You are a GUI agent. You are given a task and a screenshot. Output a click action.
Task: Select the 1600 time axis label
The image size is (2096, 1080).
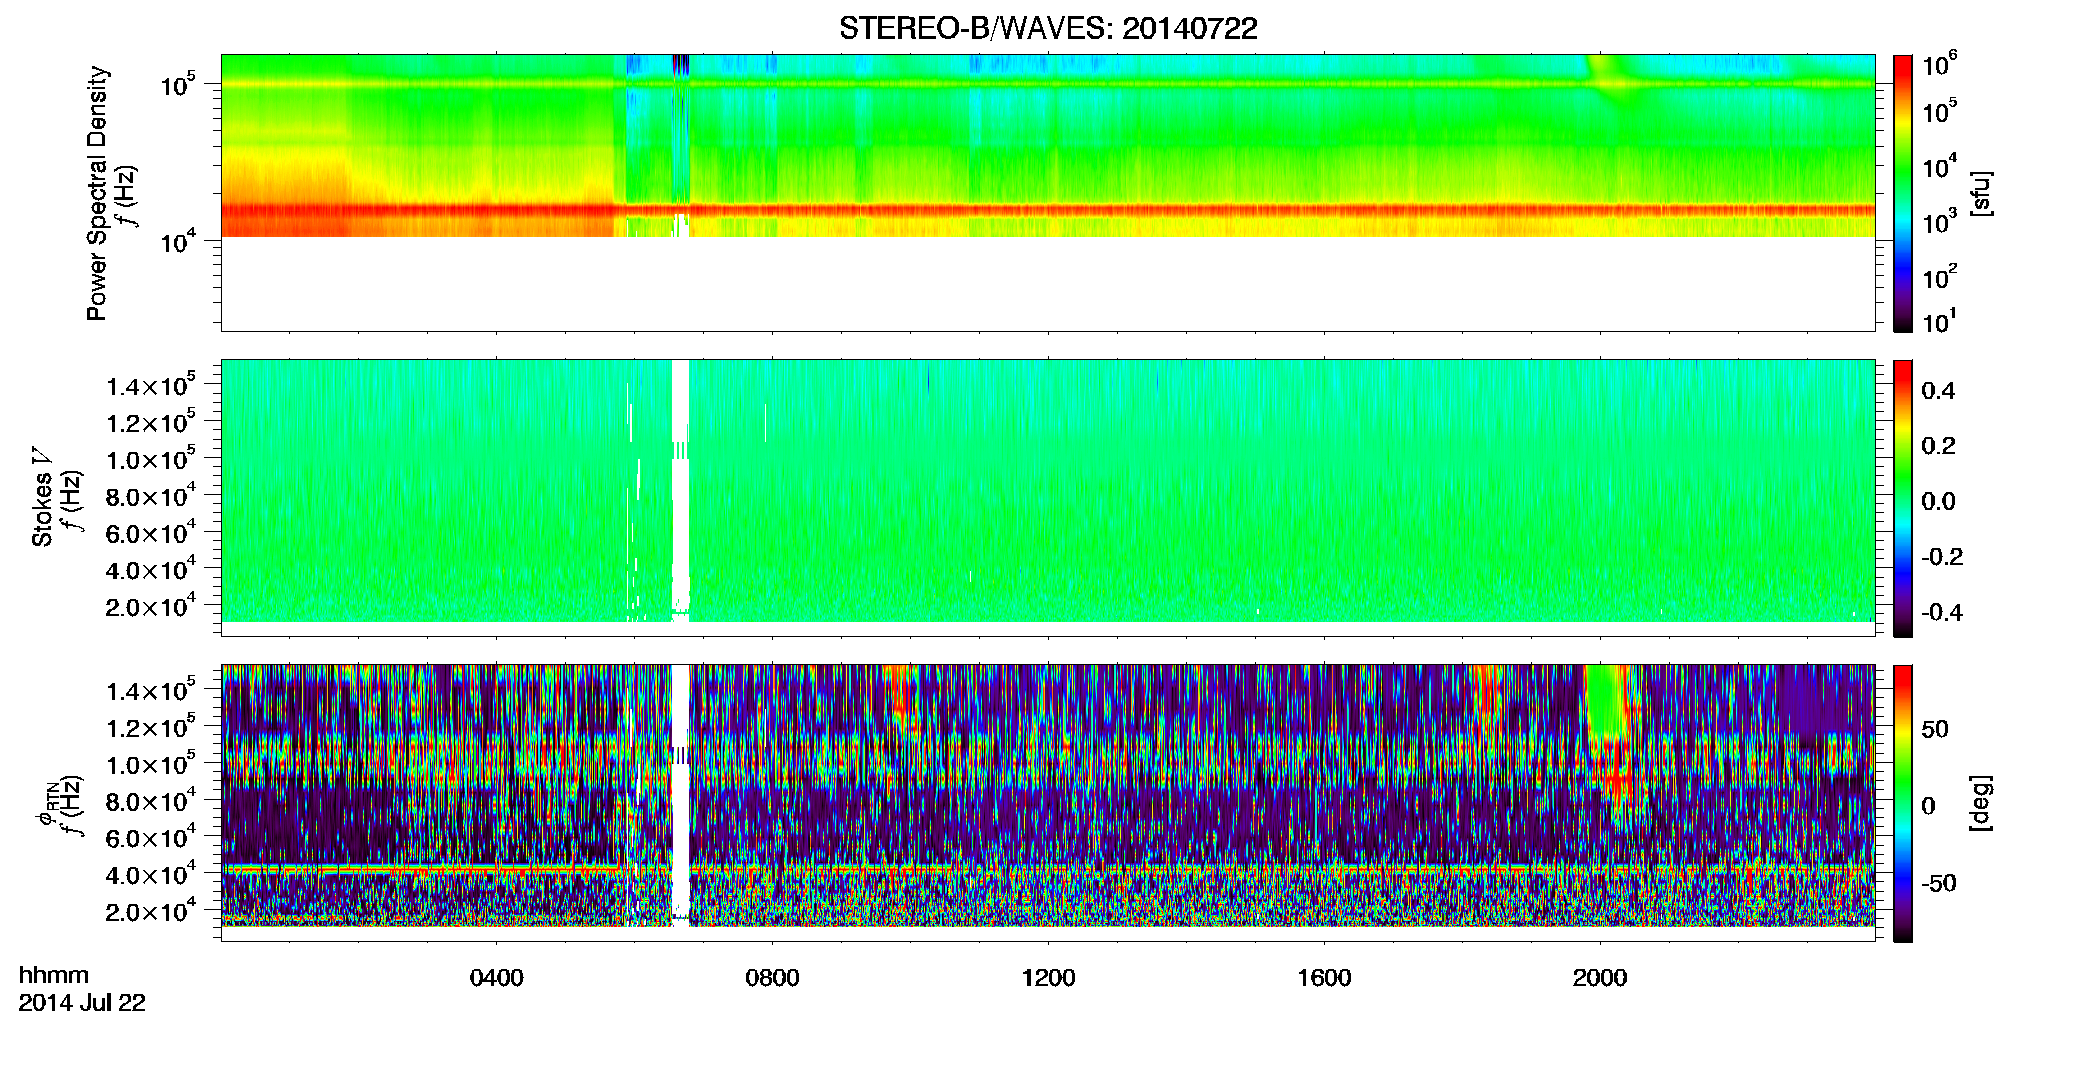point(1324,978)
